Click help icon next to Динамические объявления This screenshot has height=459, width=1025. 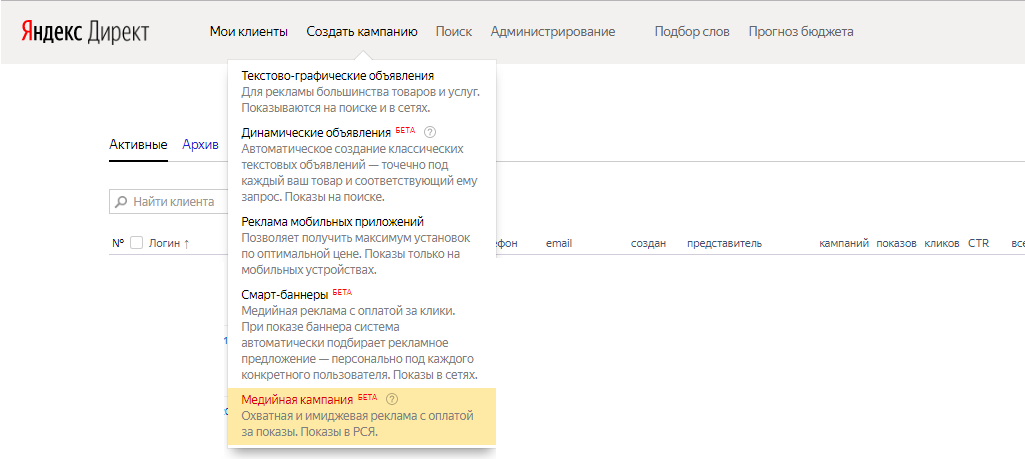429,132
